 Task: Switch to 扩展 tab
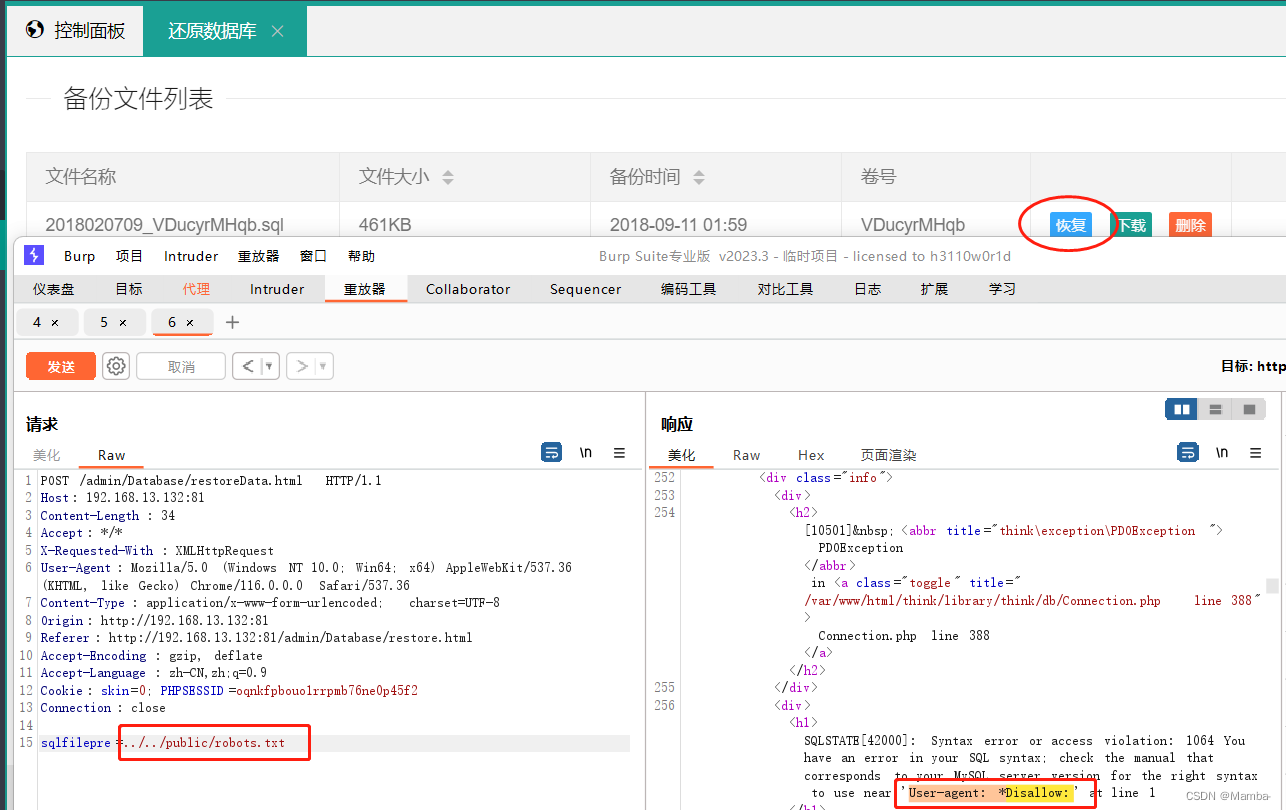coord(934,289)
